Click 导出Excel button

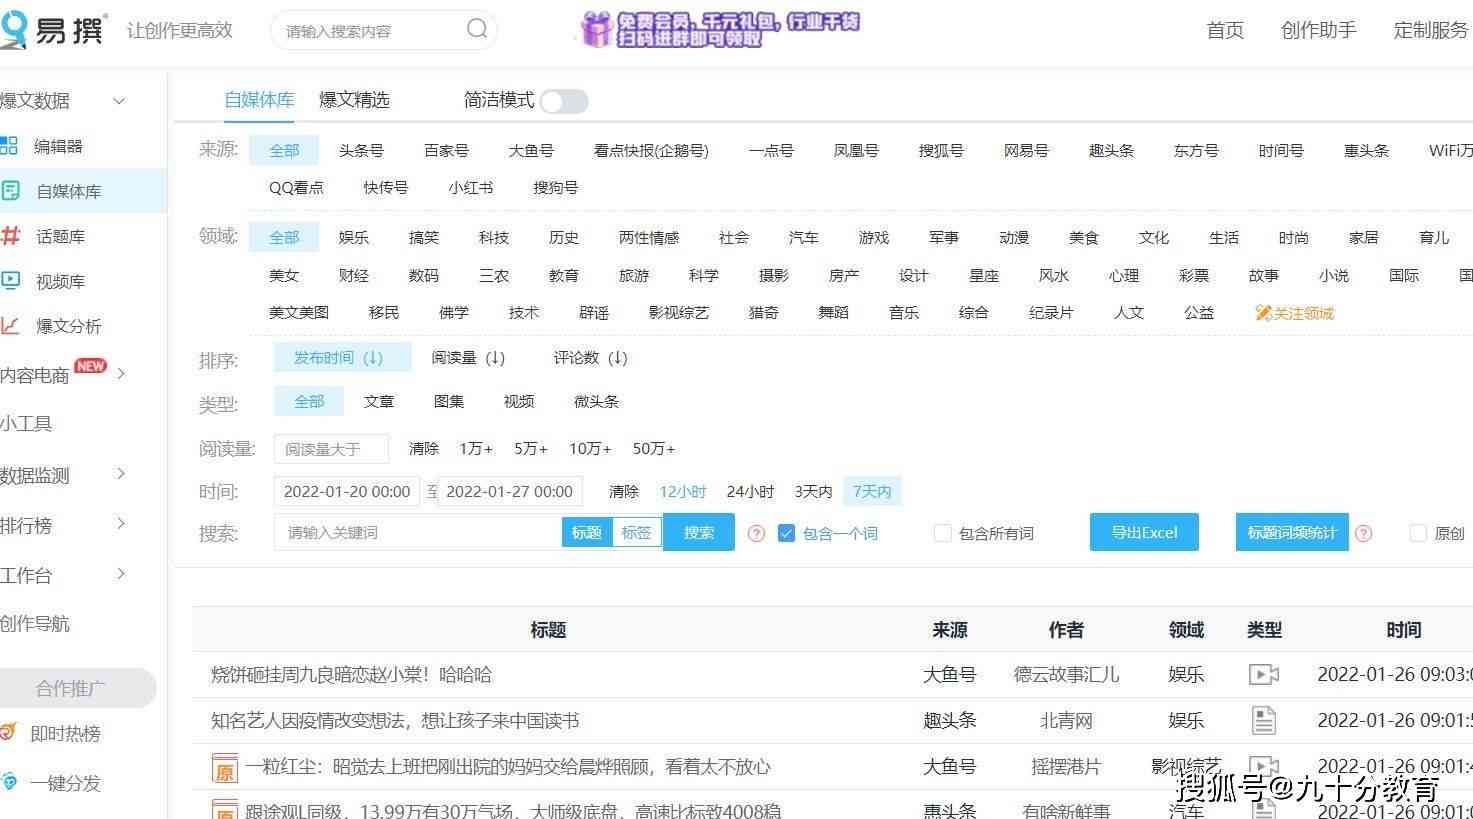[x=1144, y=532]
